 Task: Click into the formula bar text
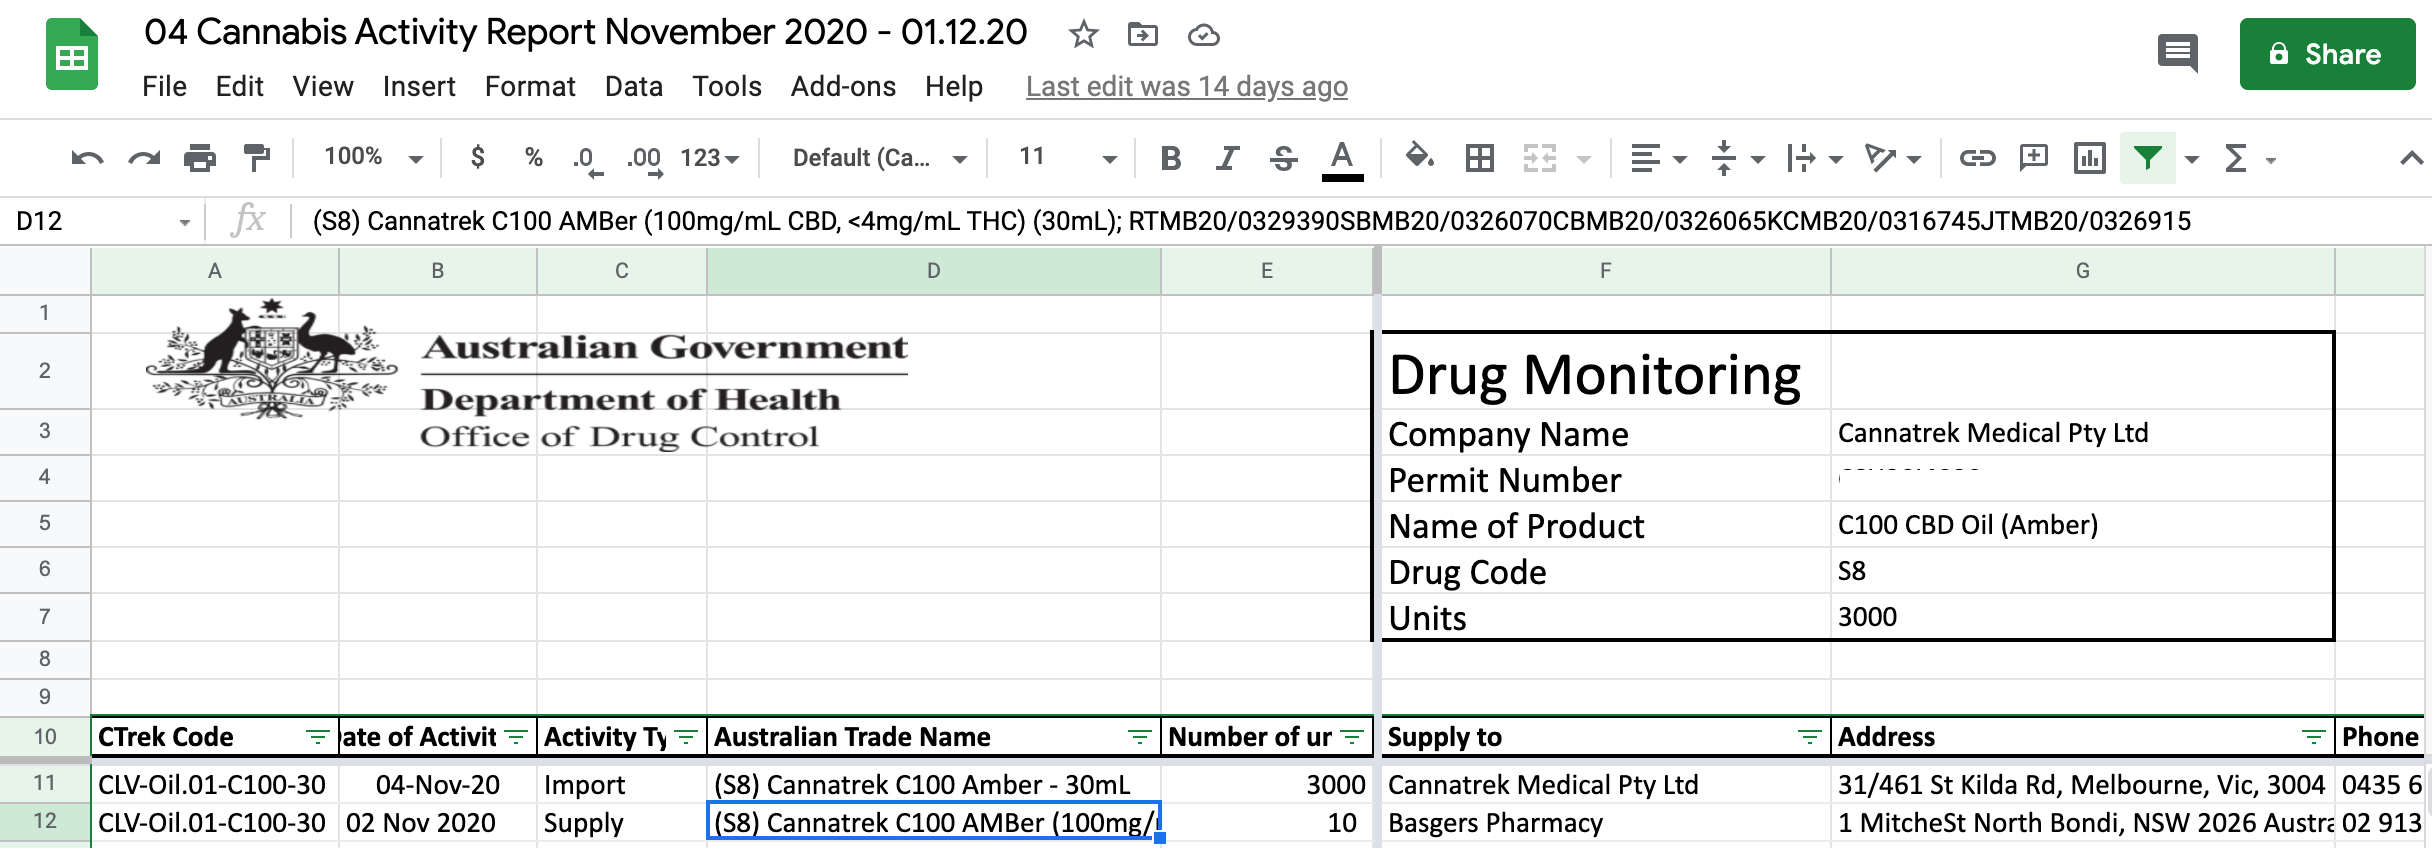pyautogui.click(x=1251, y=221)
